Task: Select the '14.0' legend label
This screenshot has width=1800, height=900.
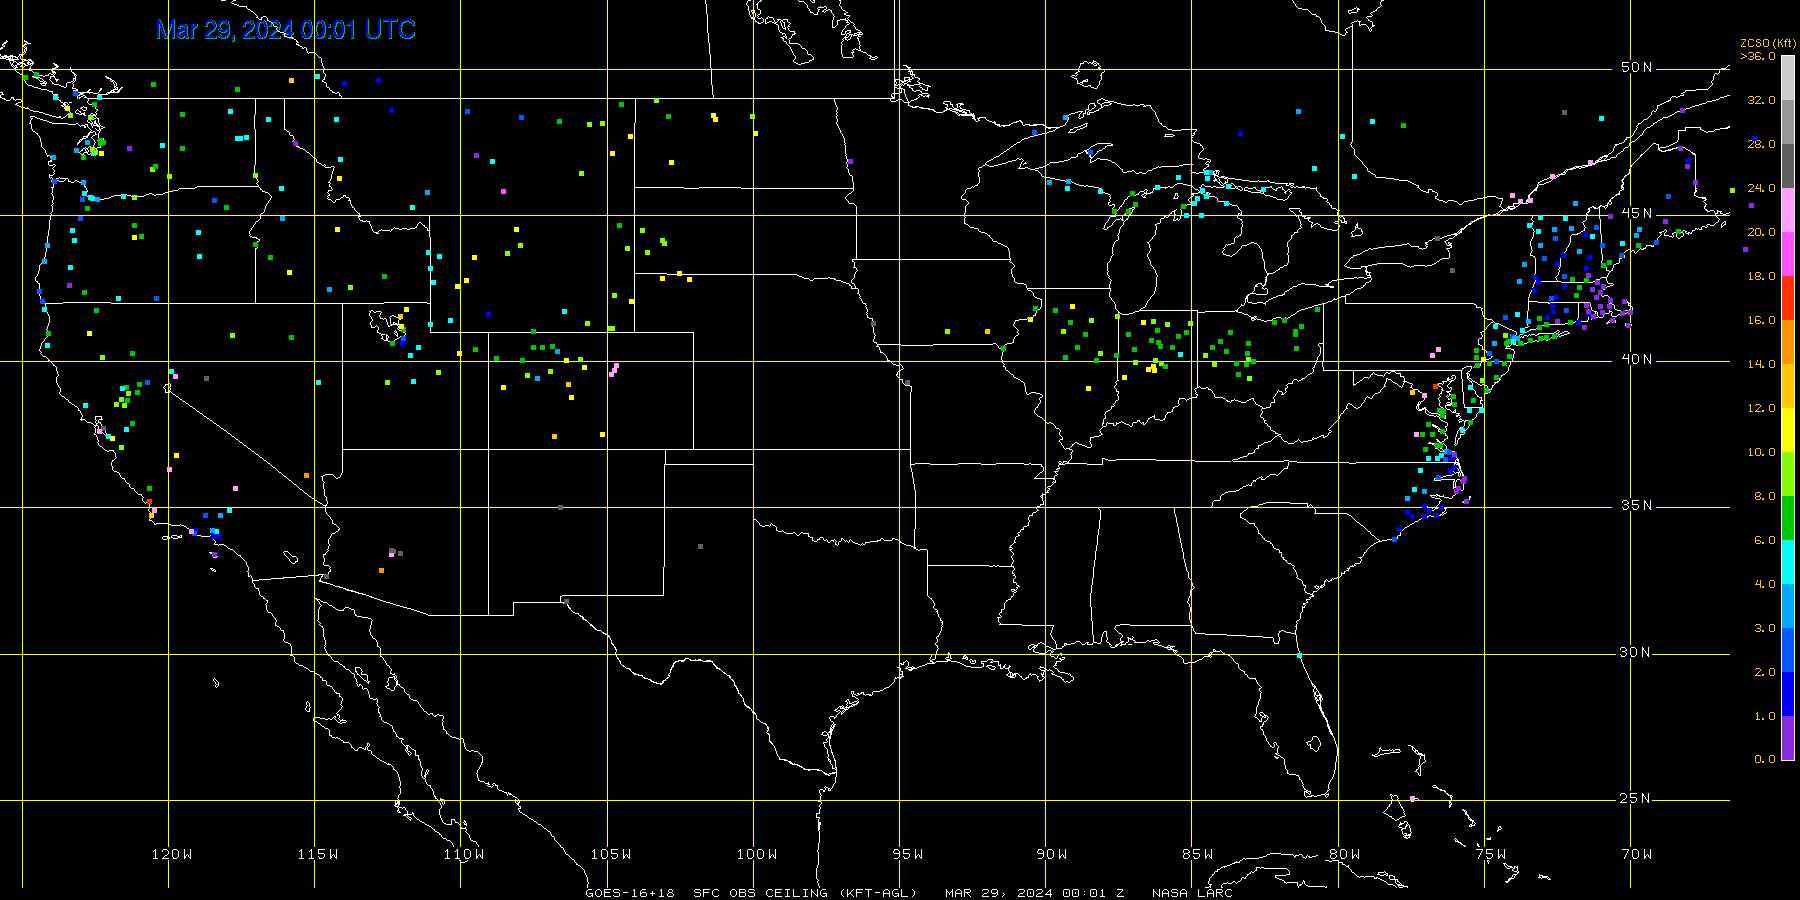Action: click(1761, 364)
